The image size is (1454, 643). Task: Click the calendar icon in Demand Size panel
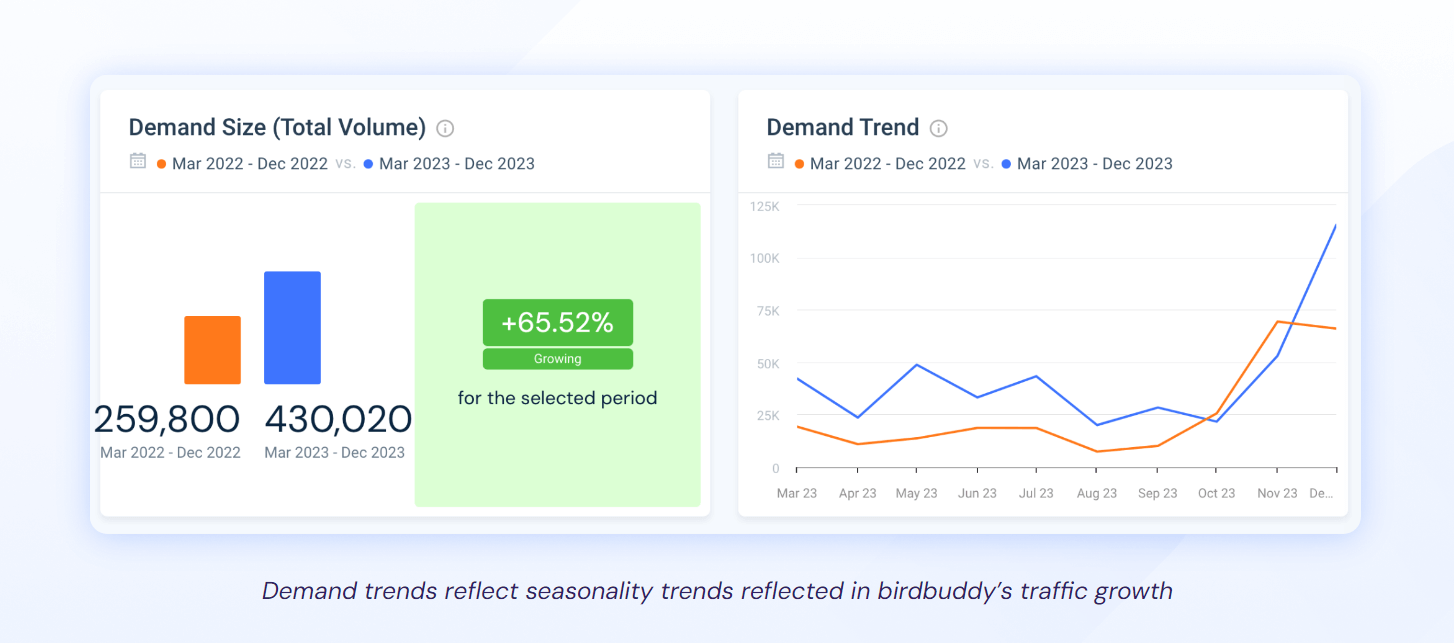[x=138, y=162]
